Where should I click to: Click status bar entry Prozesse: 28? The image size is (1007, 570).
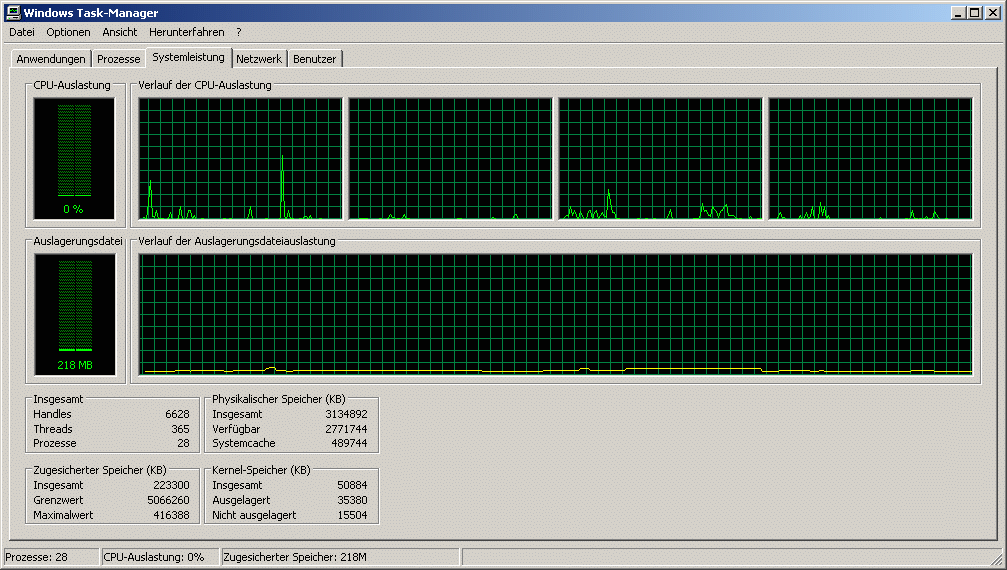click(51, 557)
